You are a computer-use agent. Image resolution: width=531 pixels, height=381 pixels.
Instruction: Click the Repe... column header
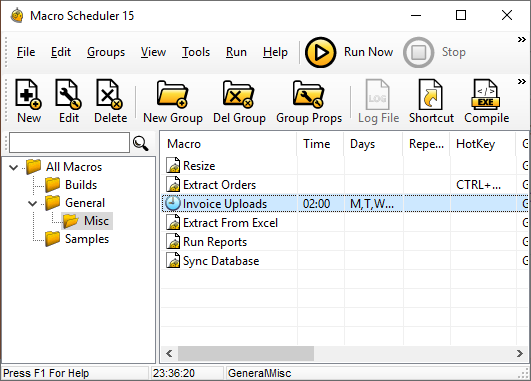pyautogui.click(x=426, y=144)
